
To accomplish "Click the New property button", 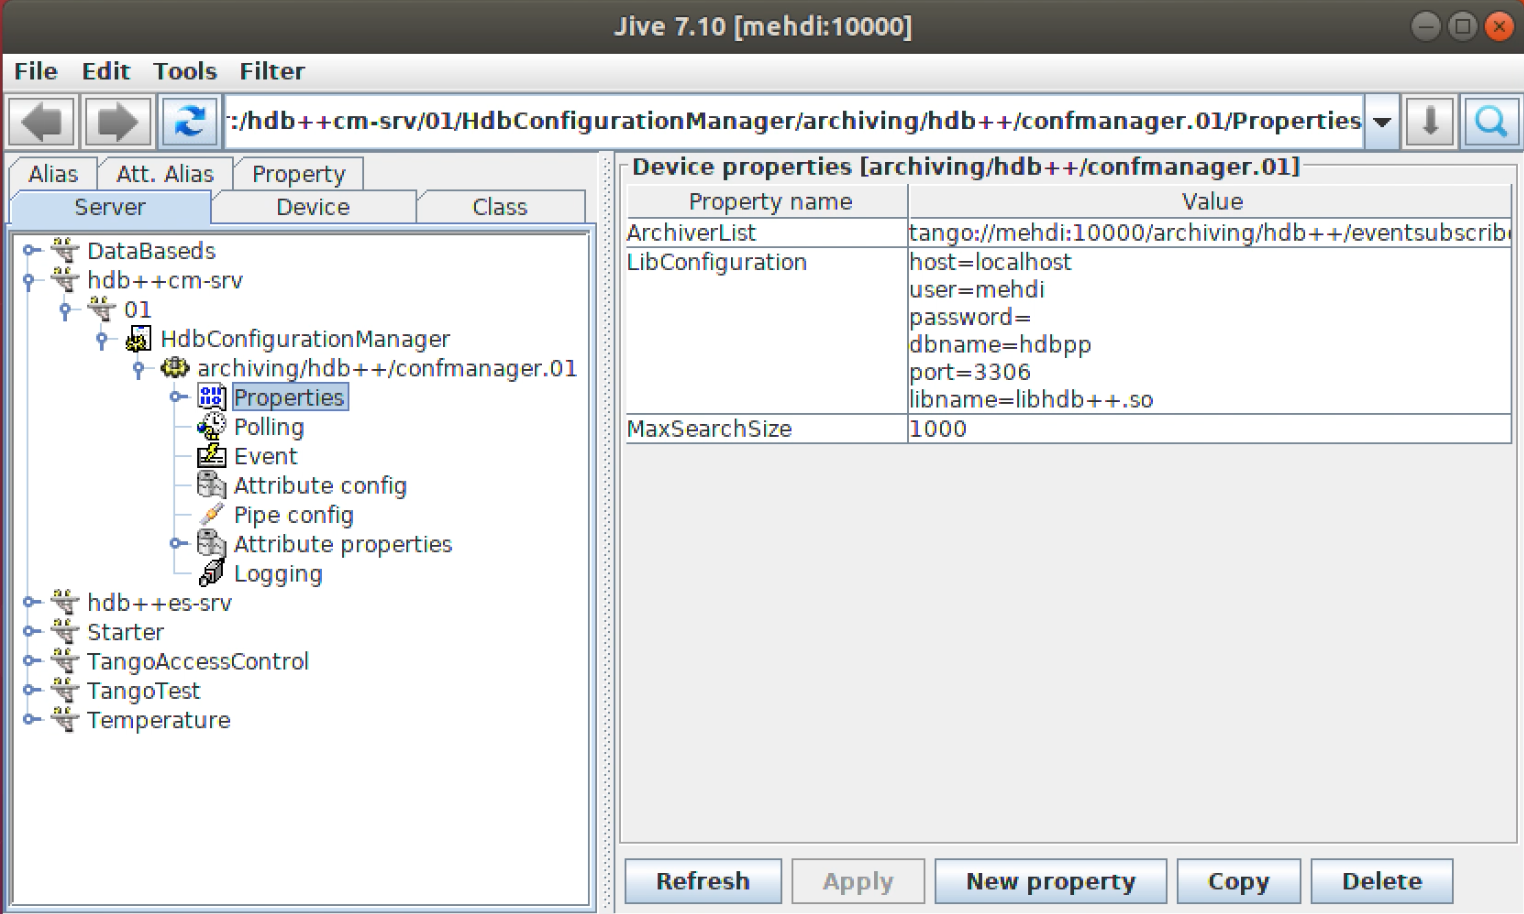I will click(1051, 881).
